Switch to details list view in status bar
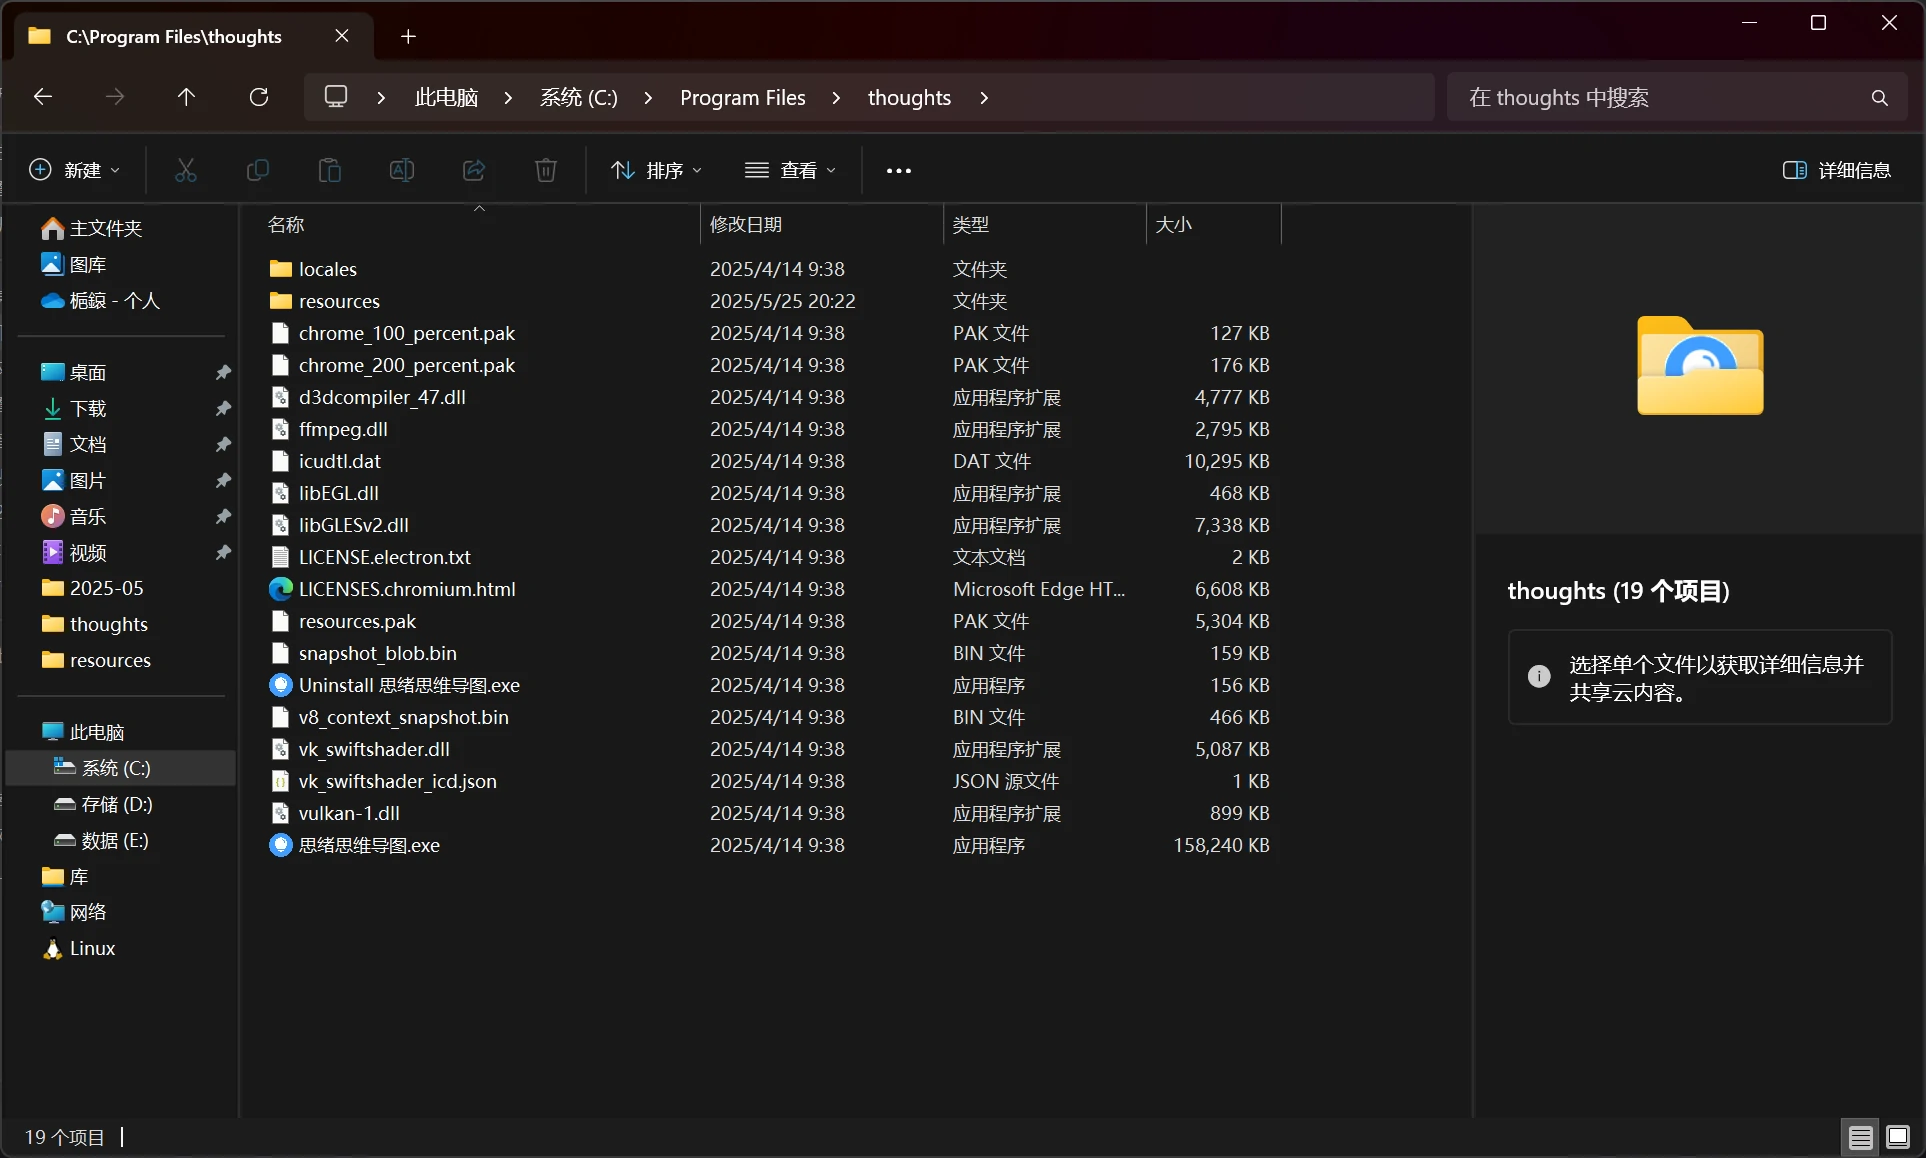 [1860, 1137]
